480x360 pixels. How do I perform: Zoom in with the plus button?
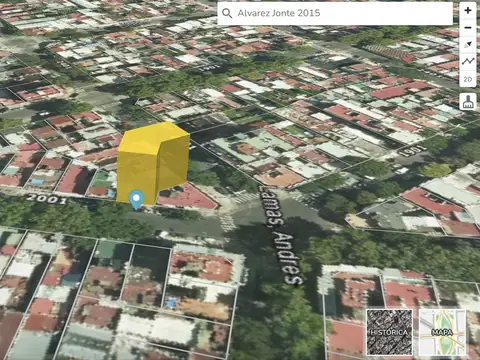tap(468, 10)
